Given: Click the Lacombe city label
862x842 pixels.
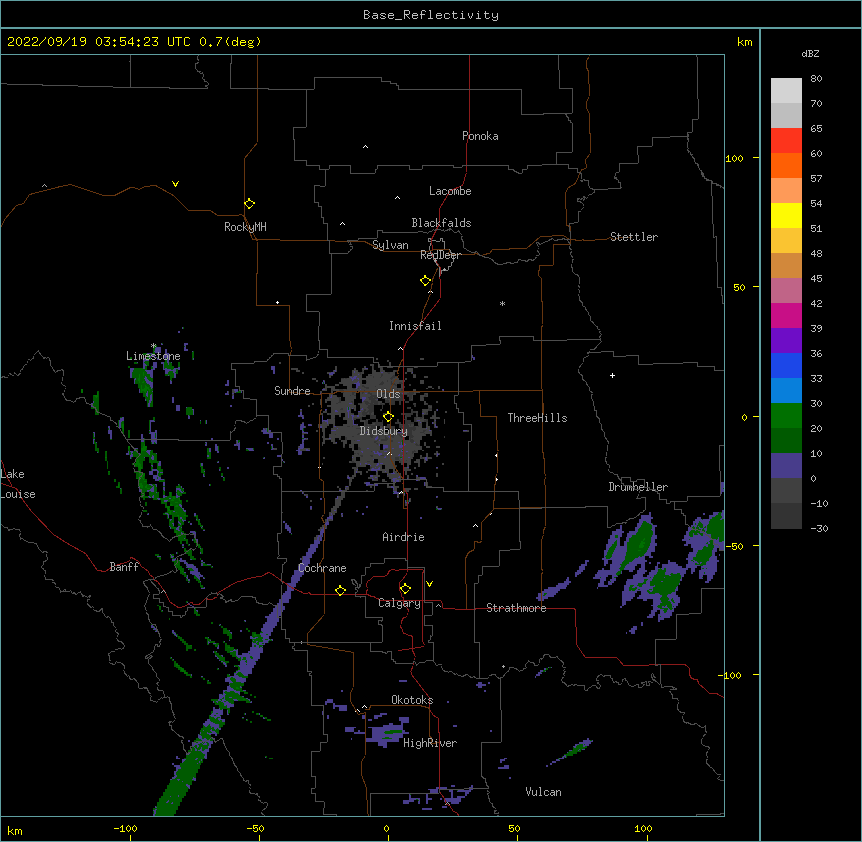Looking at the screenshot, I should (450, 191).
